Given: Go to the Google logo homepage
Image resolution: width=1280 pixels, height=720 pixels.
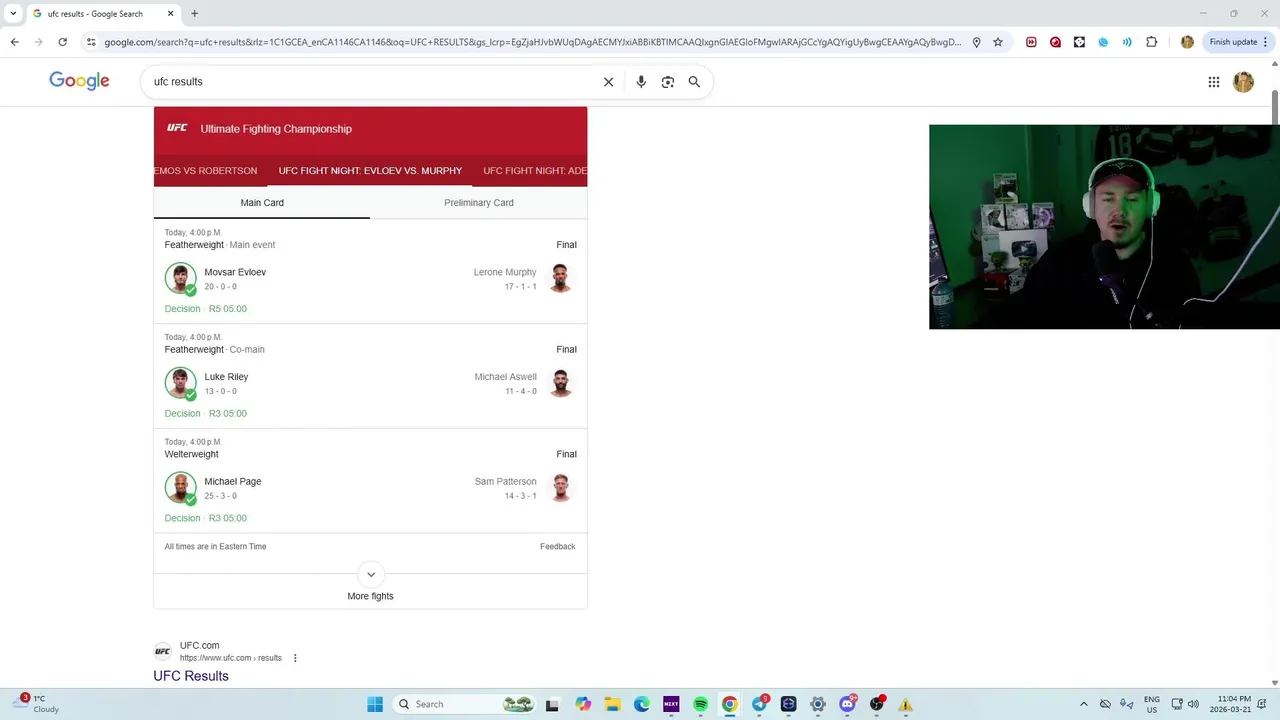Looking at the screenshot, I should [79, 81].
